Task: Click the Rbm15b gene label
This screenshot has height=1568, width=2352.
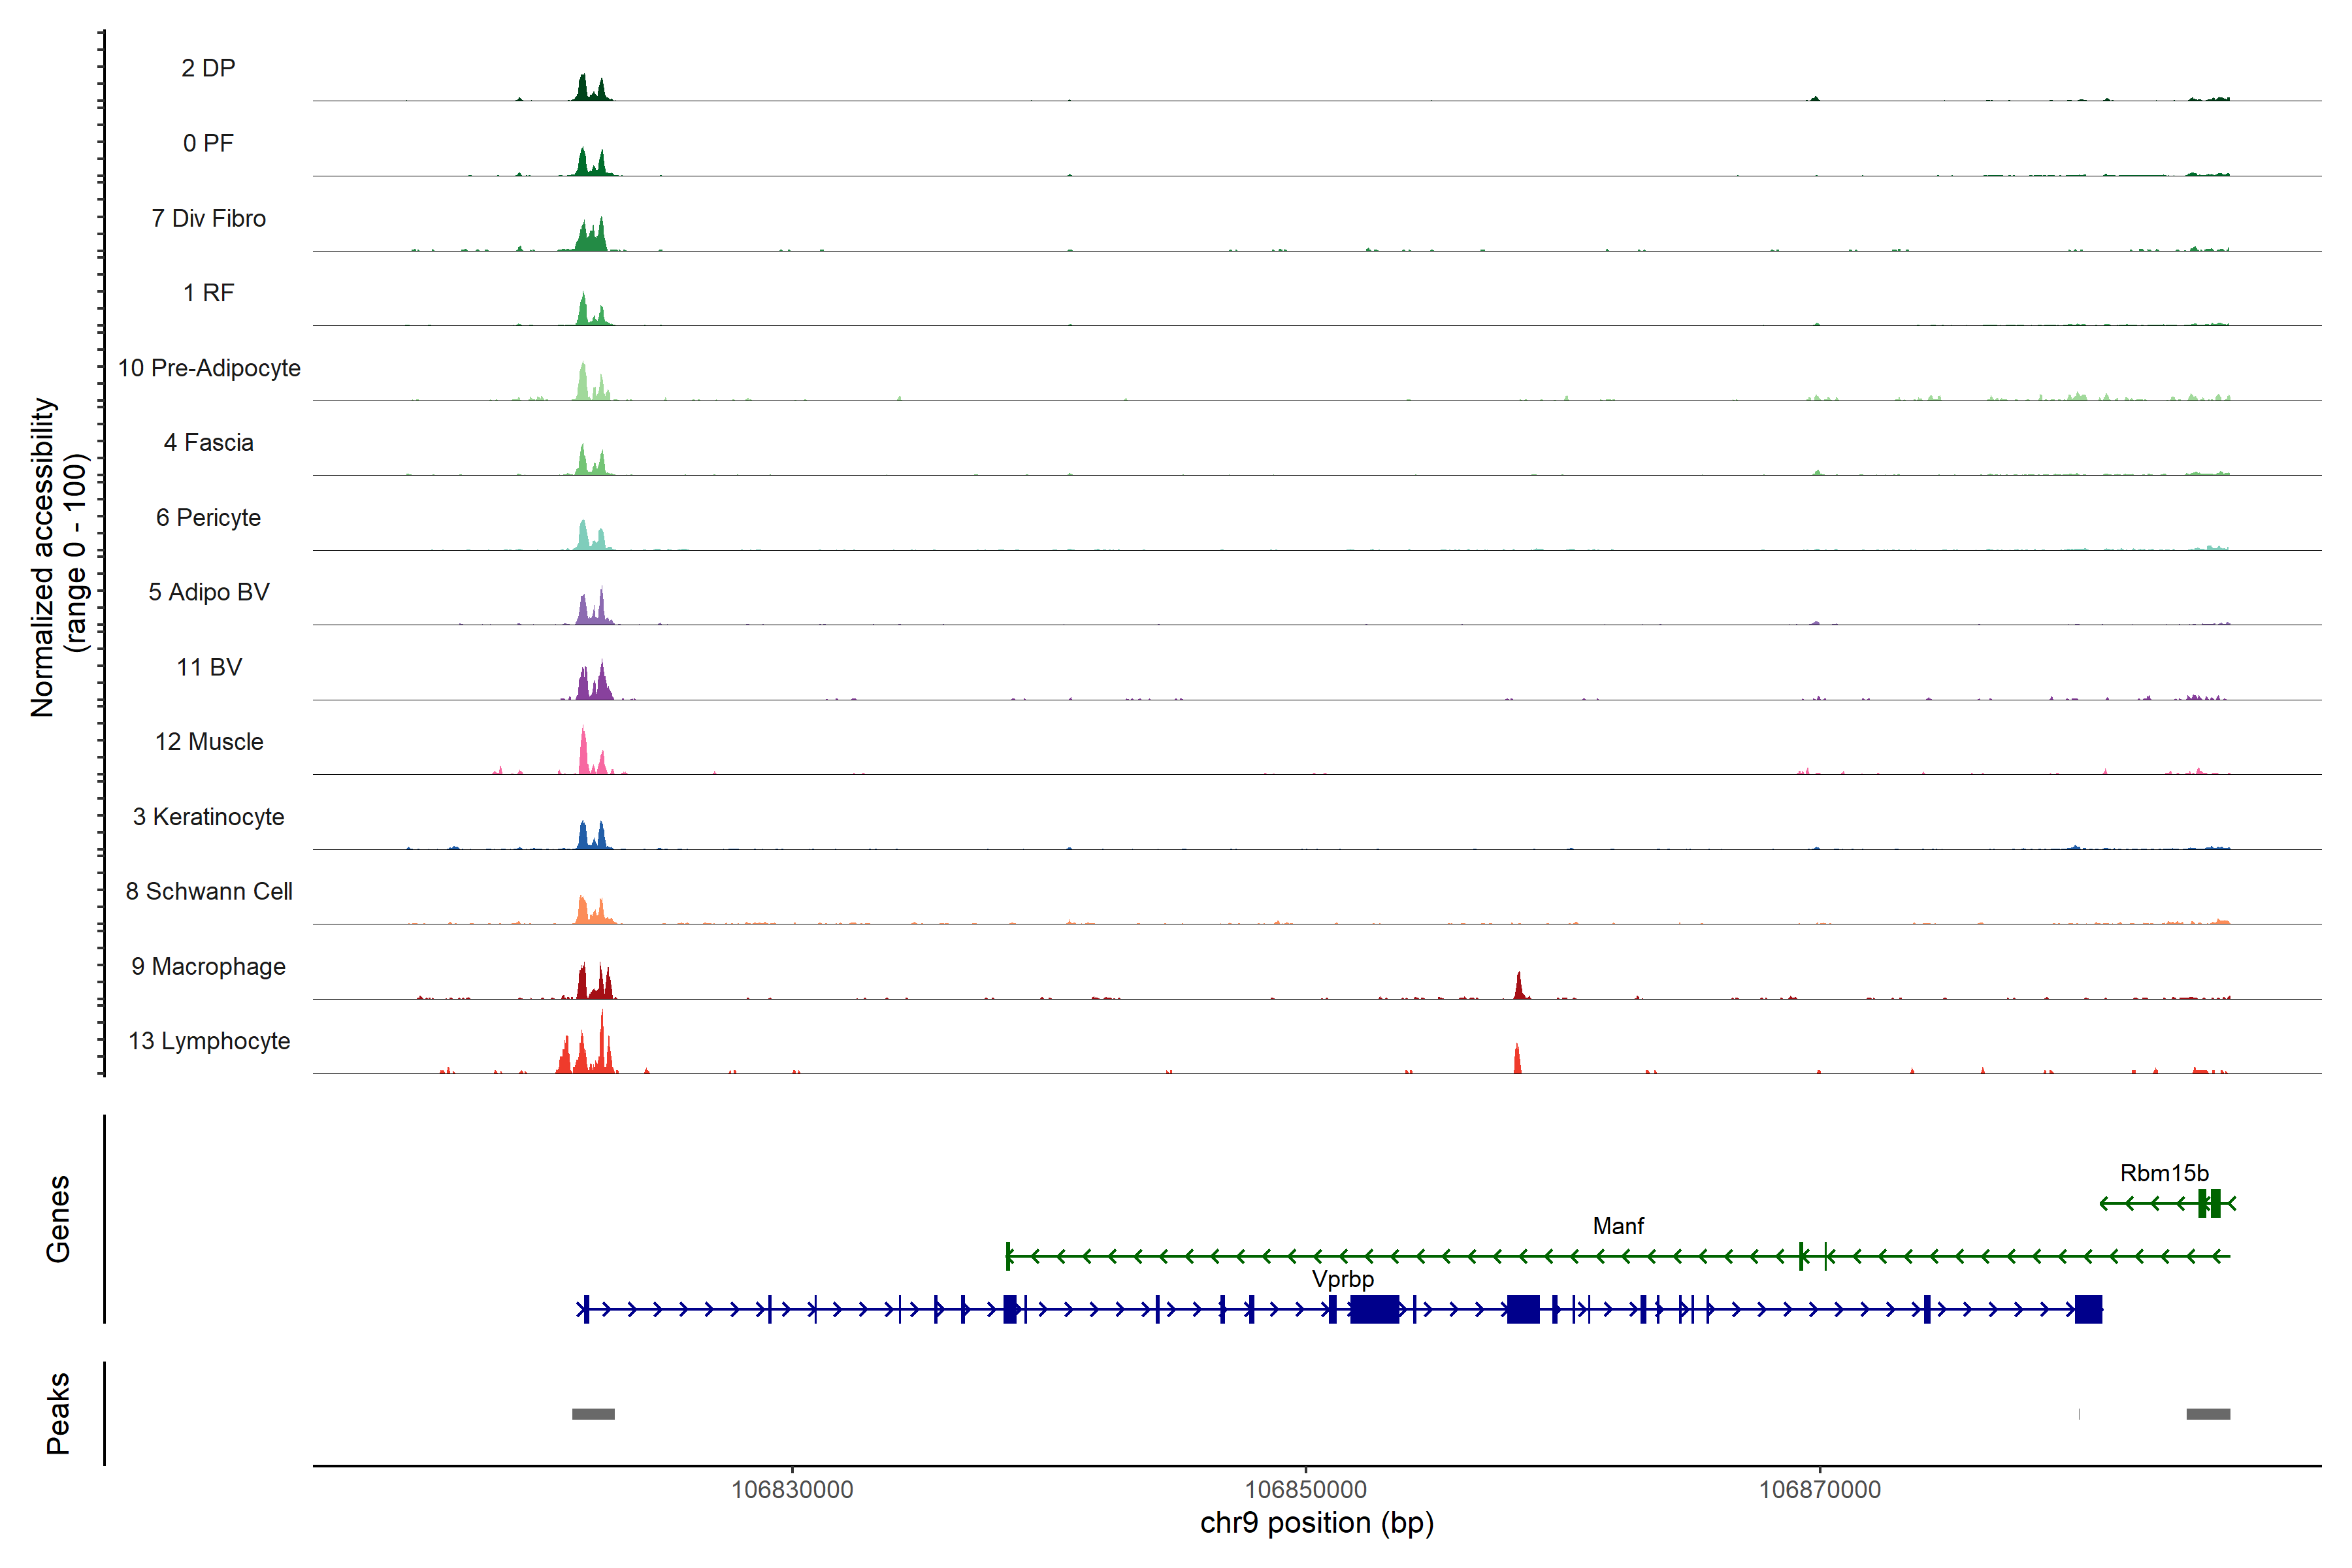Action: click(x=2164, y=1173)
